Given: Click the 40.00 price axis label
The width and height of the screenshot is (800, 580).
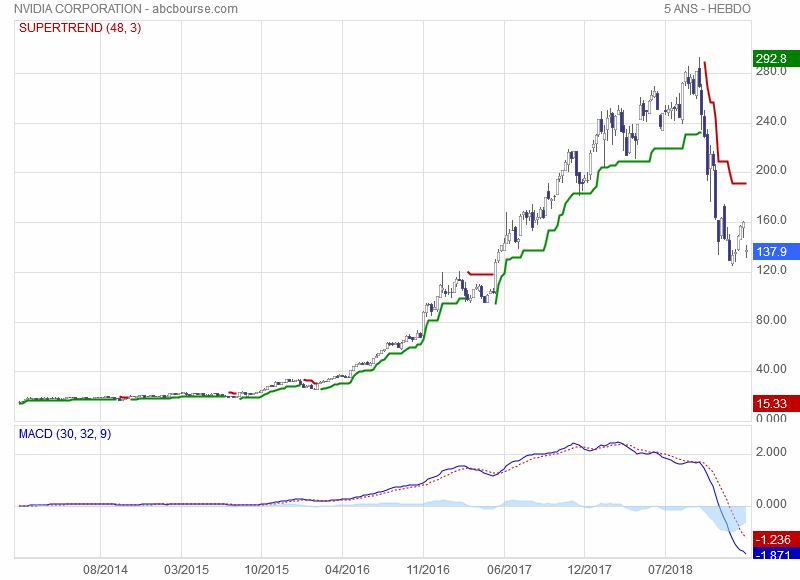Looking at the screenshot, I should pos(771,369).
